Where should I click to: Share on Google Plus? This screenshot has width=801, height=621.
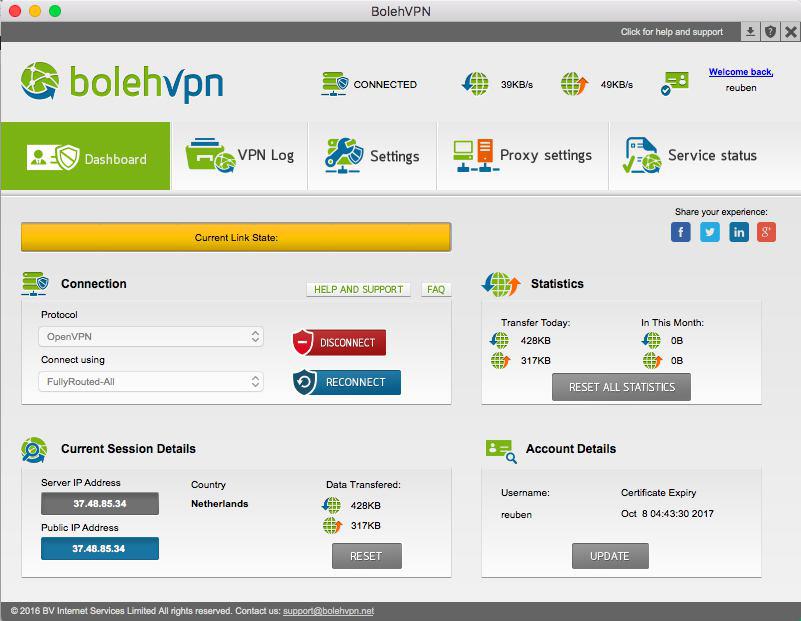click(x=766, y=232)
